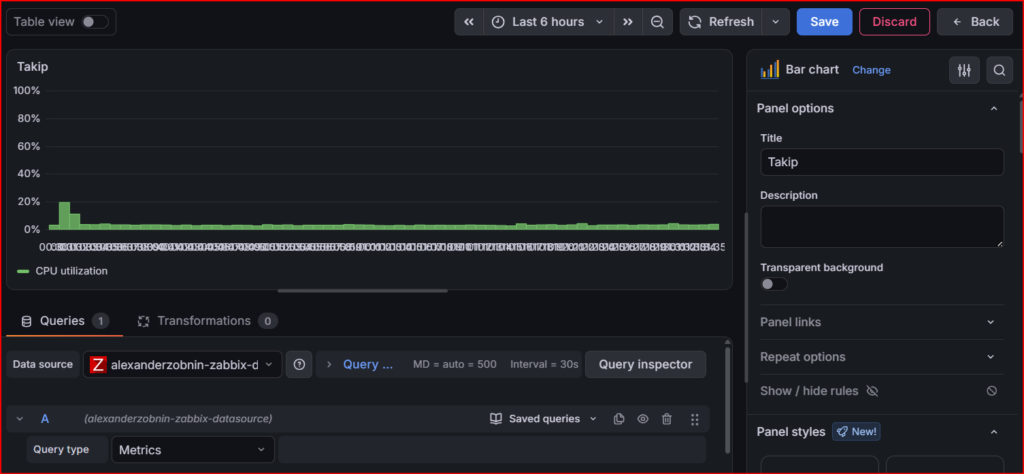Viewport: 1024px width, 474px height.
Task: Click the green CPU utilization legend color marker
Action: [x=24, y=270]
